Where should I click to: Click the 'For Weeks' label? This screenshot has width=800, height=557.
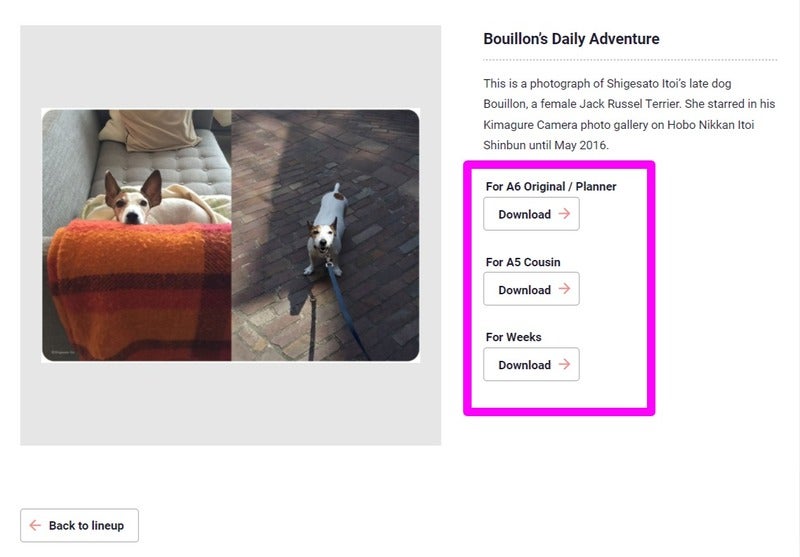click(514, 337)
